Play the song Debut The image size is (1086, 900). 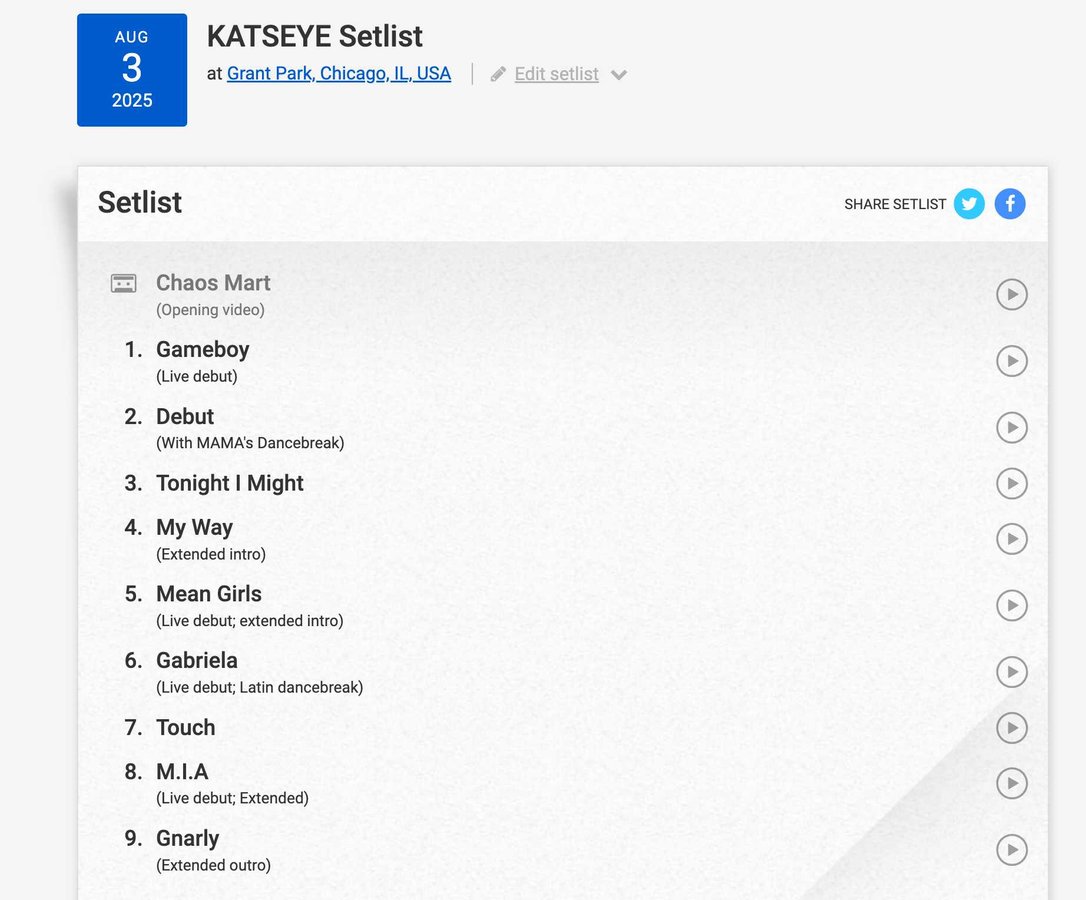[x=1011, y=427]
